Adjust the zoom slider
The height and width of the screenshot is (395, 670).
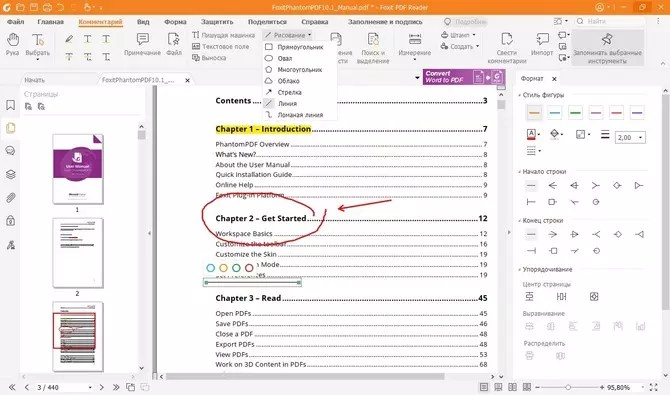click(x=568, y=387)
